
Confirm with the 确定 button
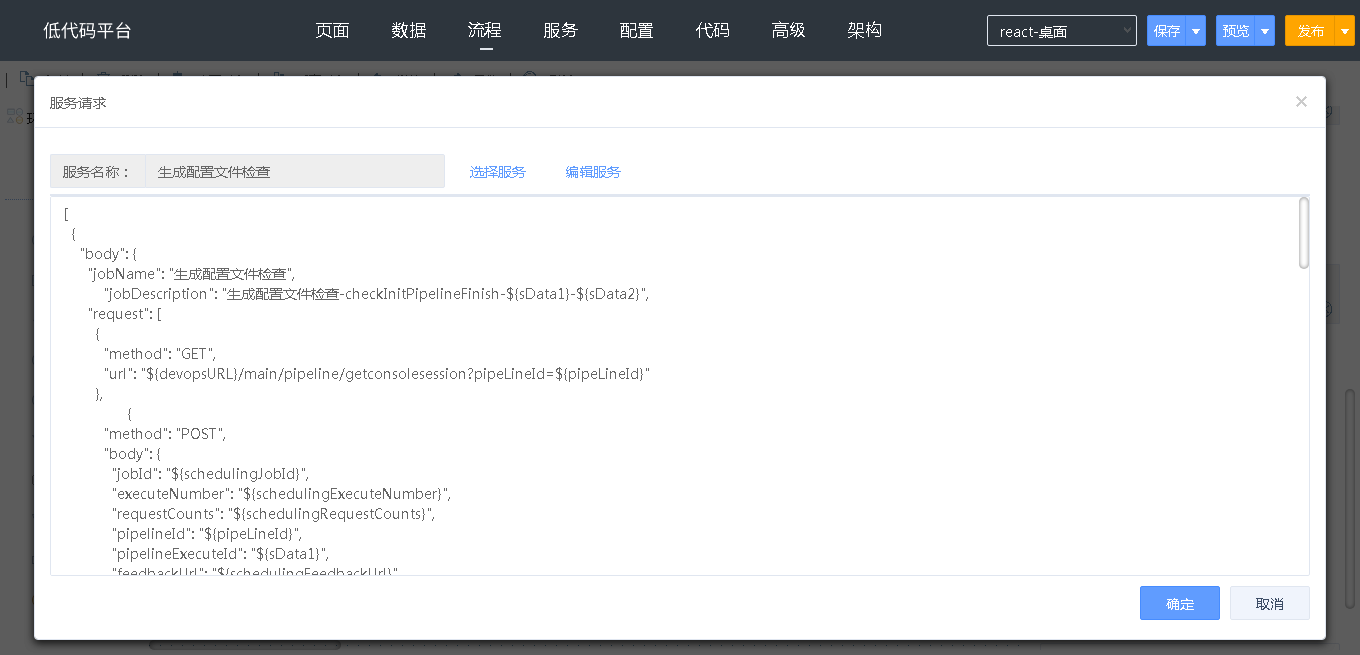tap(1180, 603)
